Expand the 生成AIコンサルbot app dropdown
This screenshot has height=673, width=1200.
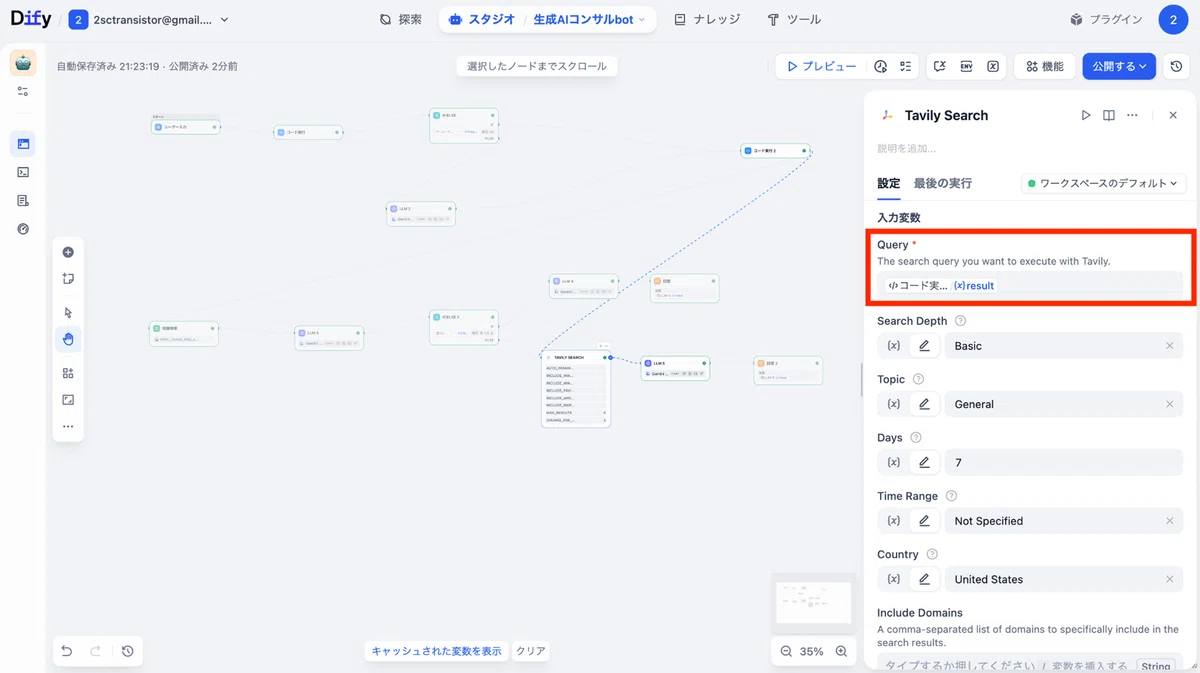click(x=589, y=19)
